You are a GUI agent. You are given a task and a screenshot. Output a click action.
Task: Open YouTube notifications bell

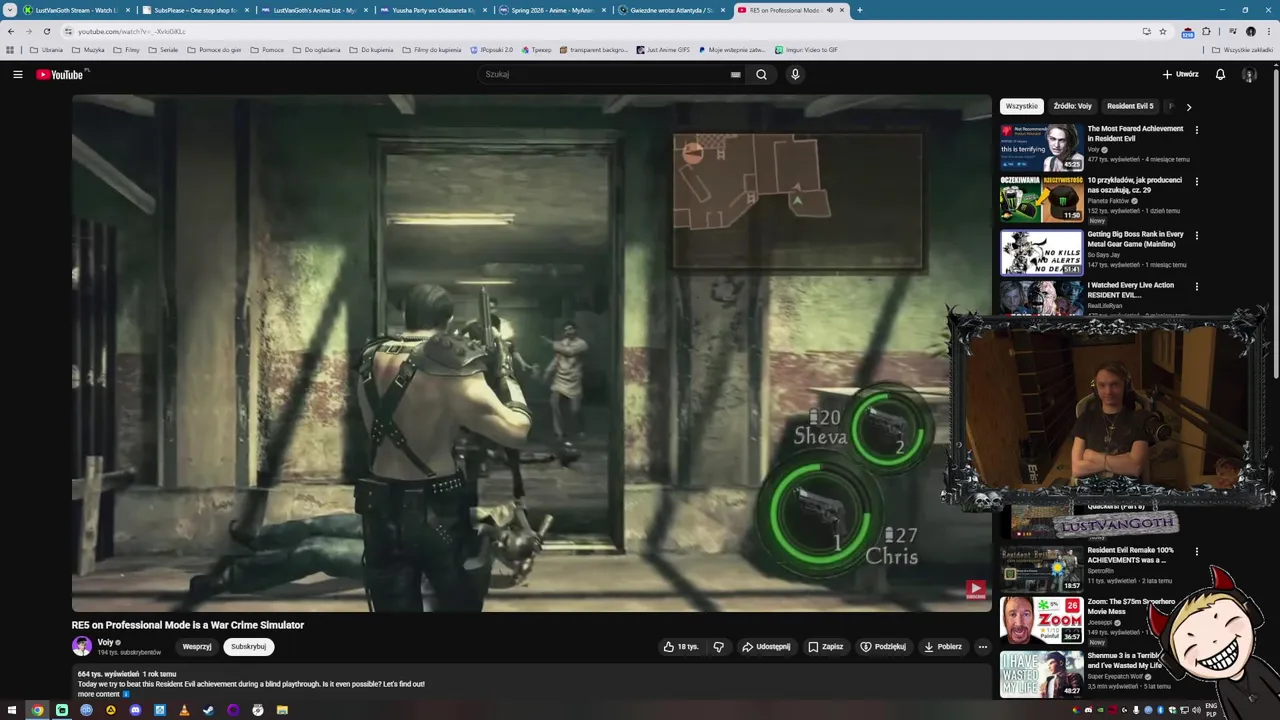pos(1220,74)
